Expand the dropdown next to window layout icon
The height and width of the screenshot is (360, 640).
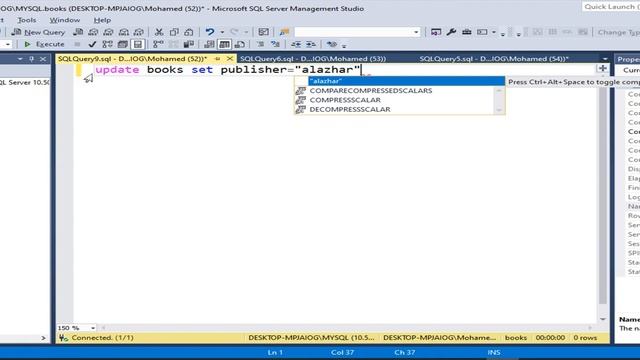coord(494,32)
